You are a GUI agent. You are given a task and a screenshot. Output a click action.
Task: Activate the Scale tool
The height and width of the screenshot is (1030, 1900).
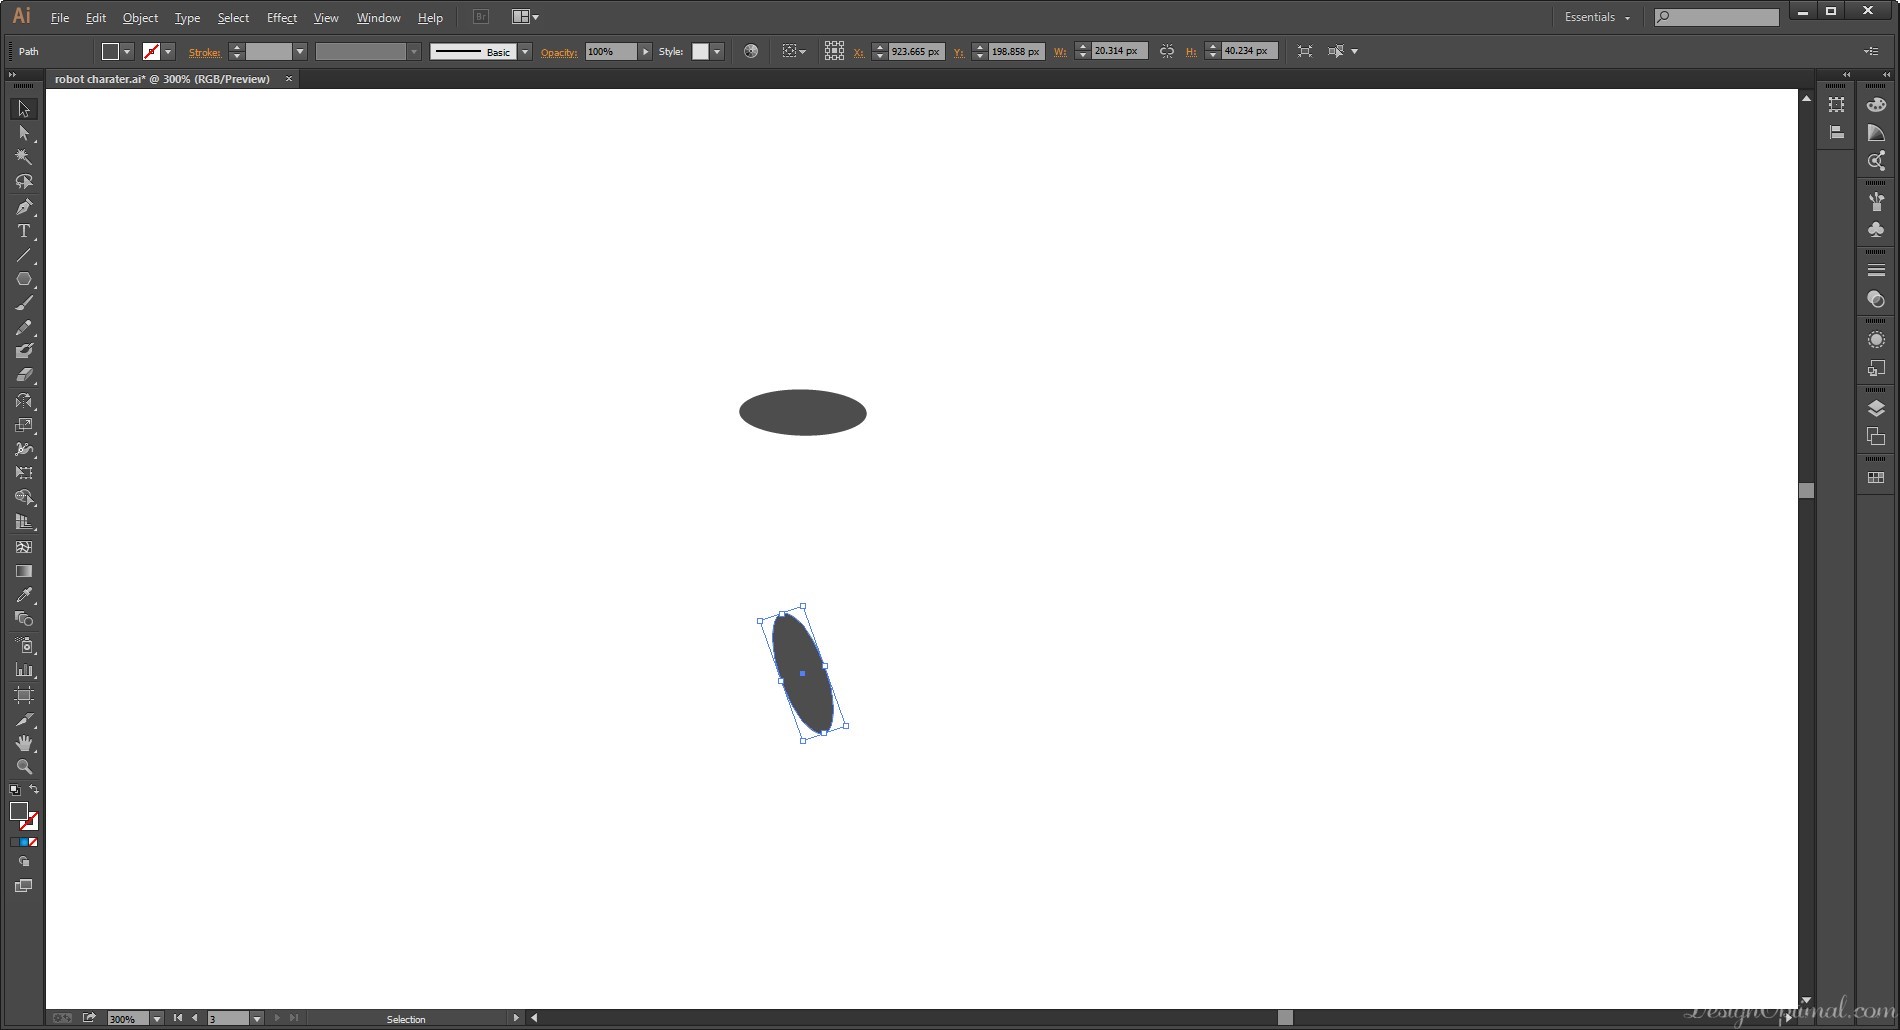(x=24, y=425)
